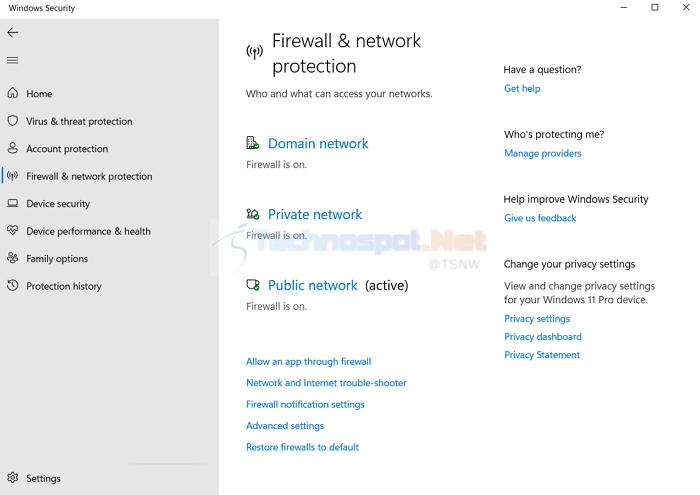Click the Account protection person icon
The height and width of the screenshot is (495, 700).
[13, 148]
